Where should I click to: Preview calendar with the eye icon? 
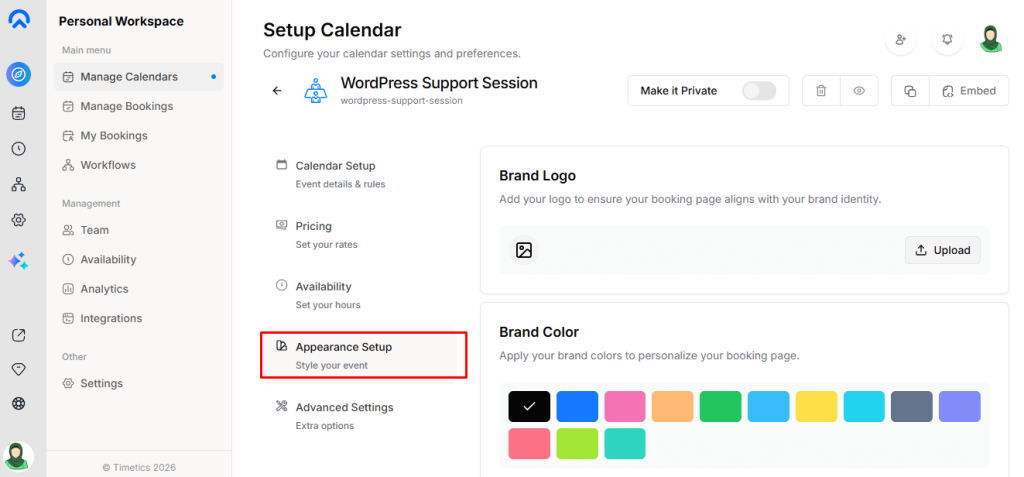tap(859, 91)
